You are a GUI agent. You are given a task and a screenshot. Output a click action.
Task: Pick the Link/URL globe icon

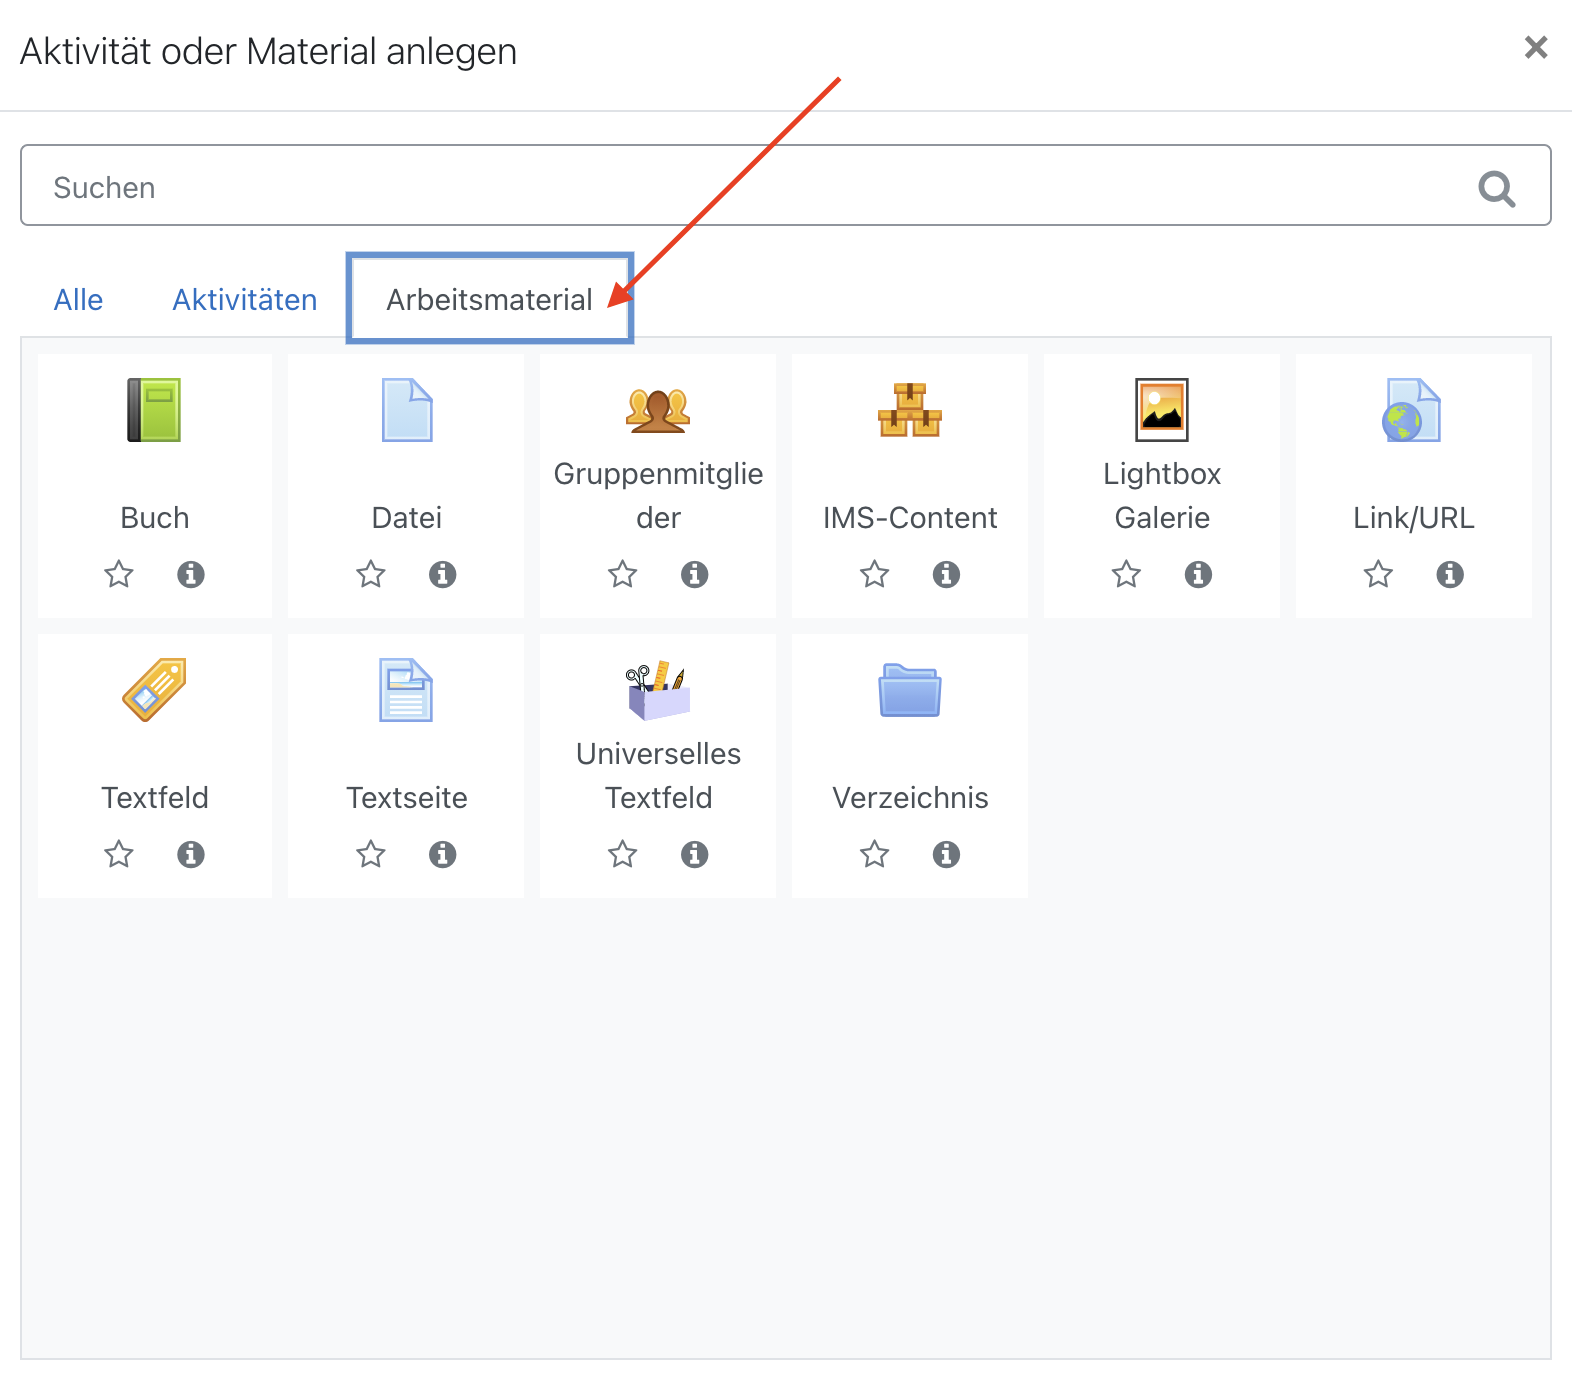[x=1412, y=410]
